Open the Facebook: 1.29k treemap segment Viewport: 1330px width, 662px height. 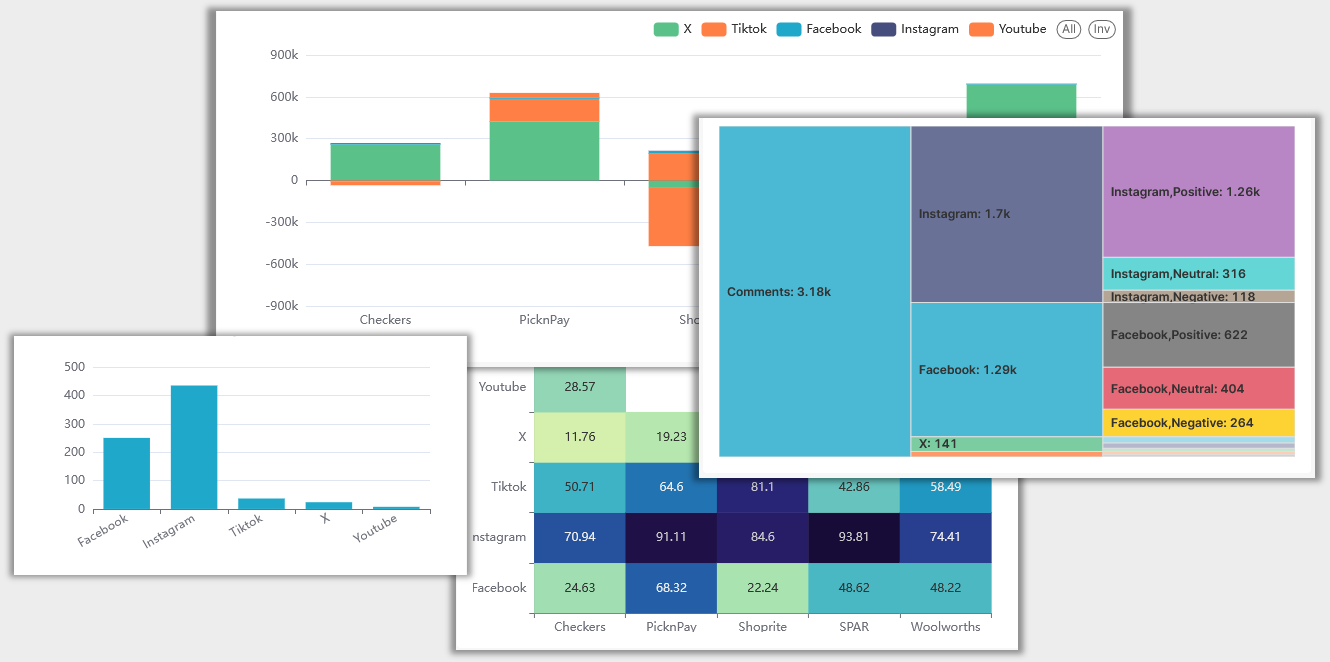(x=1003, y=369)
